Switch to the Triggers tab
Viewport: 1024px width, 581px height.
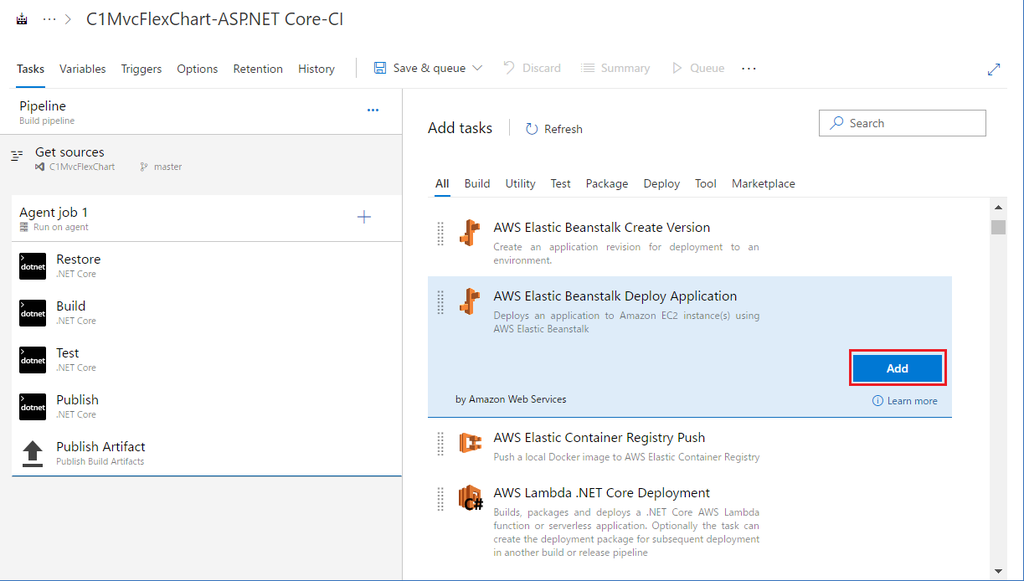pyautogui.click(x=141, y=69)
